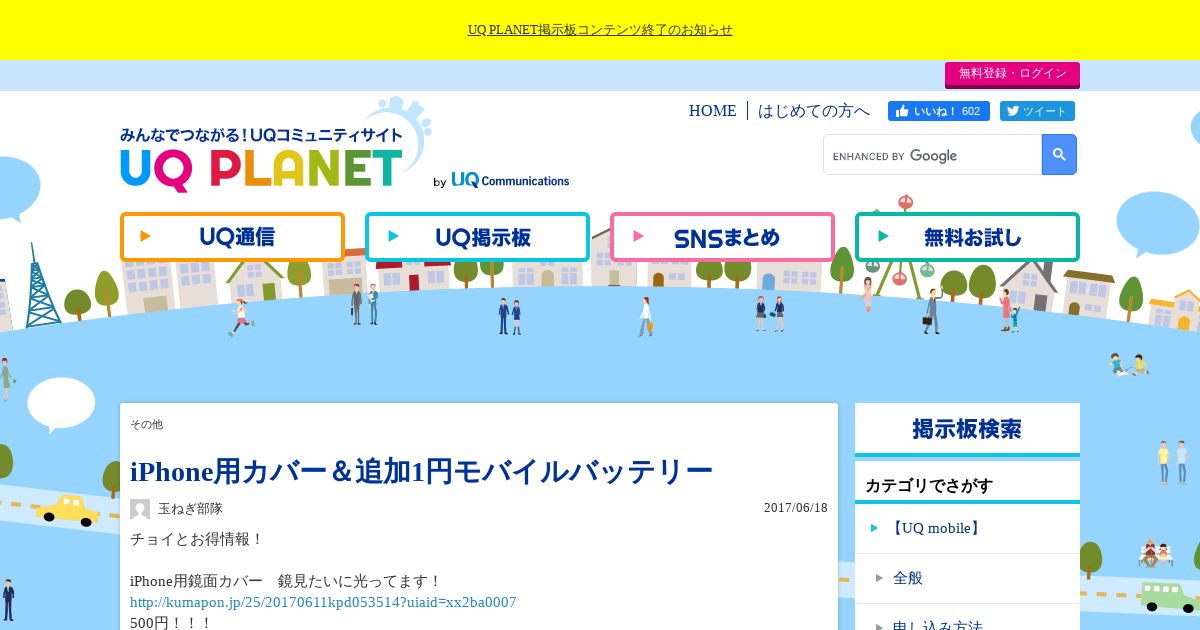Open the SNSまとめ navigation tab
This screenshot has height=630, width=1200.
pyautogui.click(x=722, y=237)
